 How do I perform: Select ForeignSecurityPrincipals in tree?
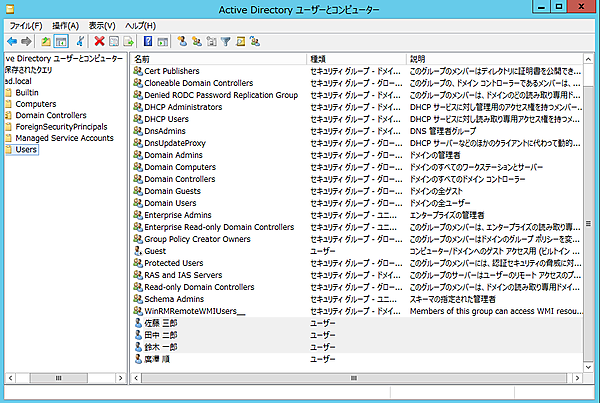[x=61, y=127]
